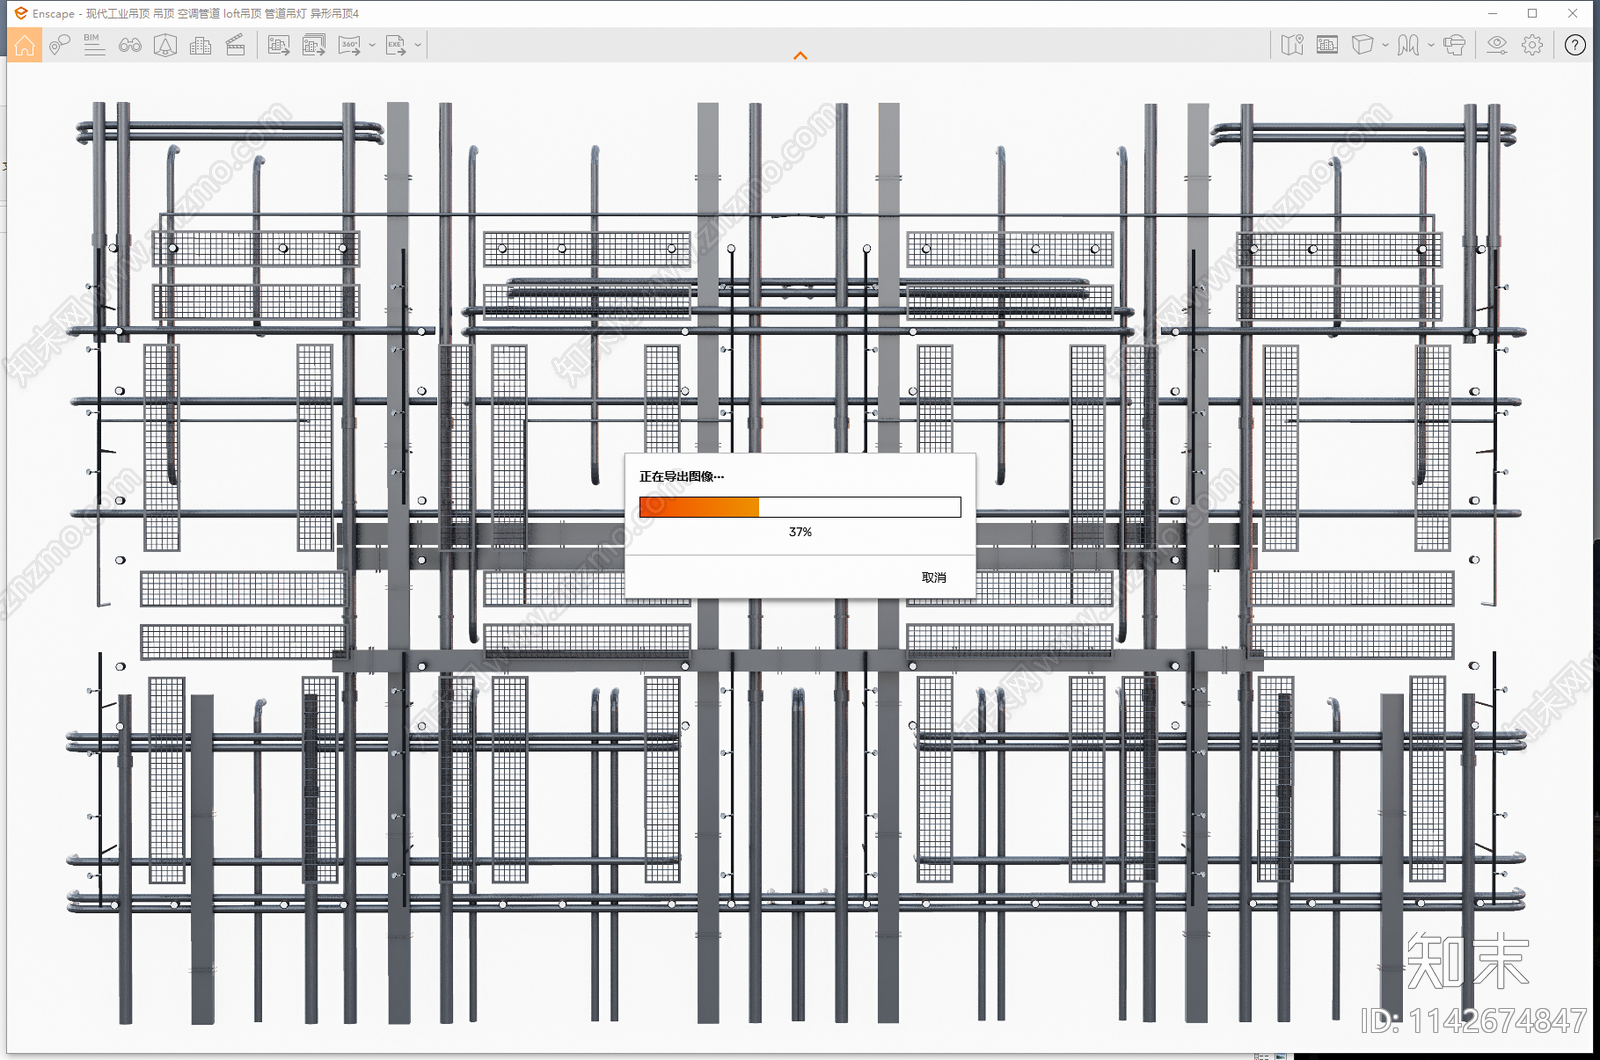Open collaborative annotations with the pin icon

coord(60,45)
